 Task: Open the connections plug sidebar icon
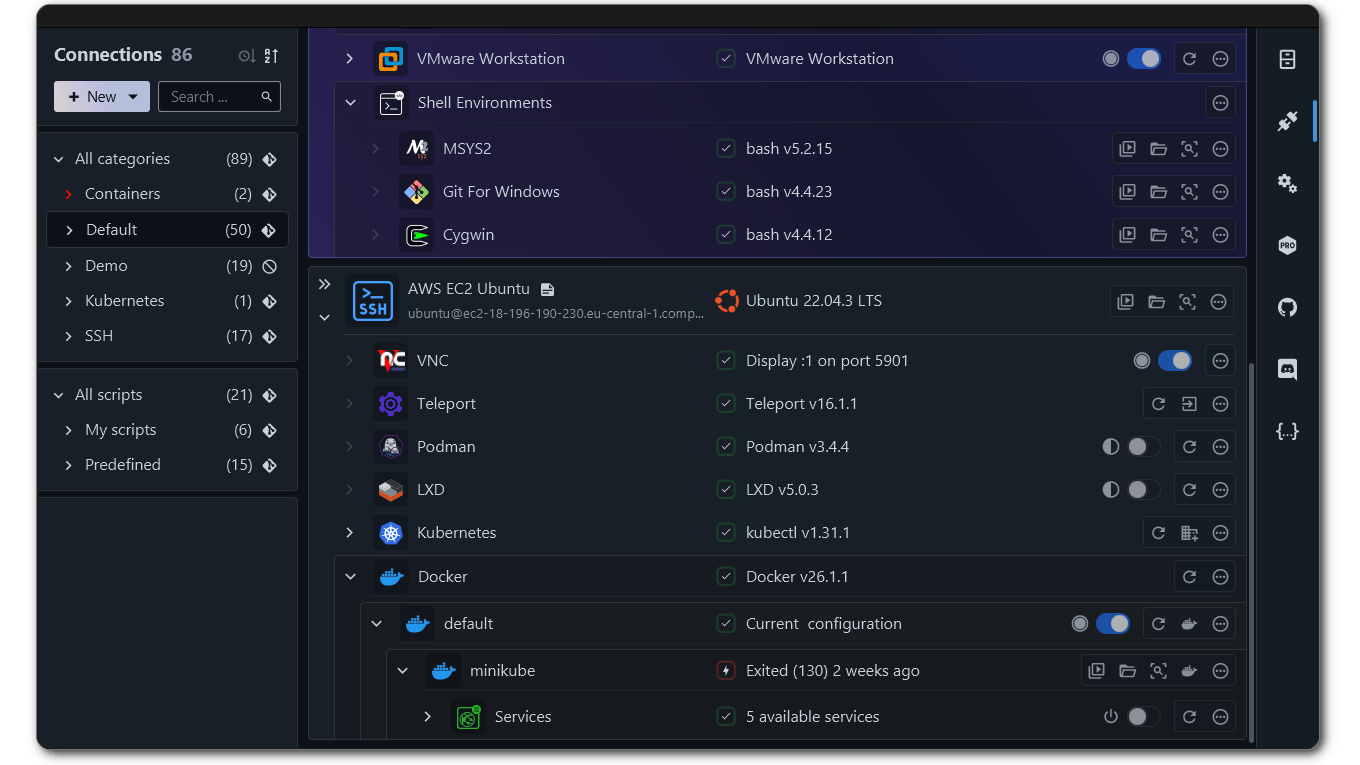tap(1287, 121)
